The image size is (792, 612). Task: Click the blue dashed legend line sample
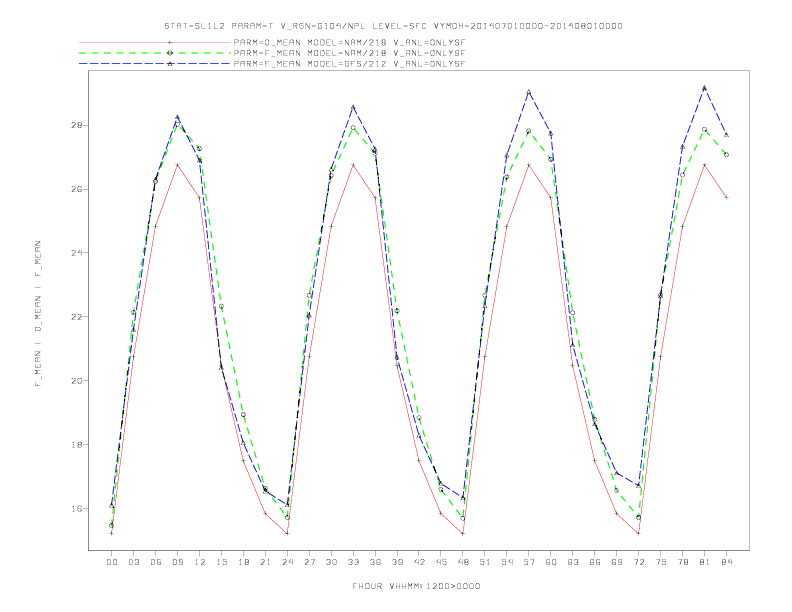point(155,64)
